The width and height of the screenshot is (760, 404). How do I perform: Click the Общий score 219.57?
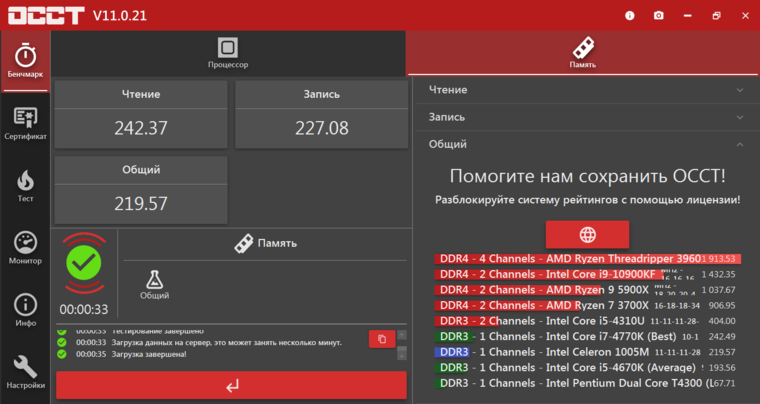coord(141,203)
